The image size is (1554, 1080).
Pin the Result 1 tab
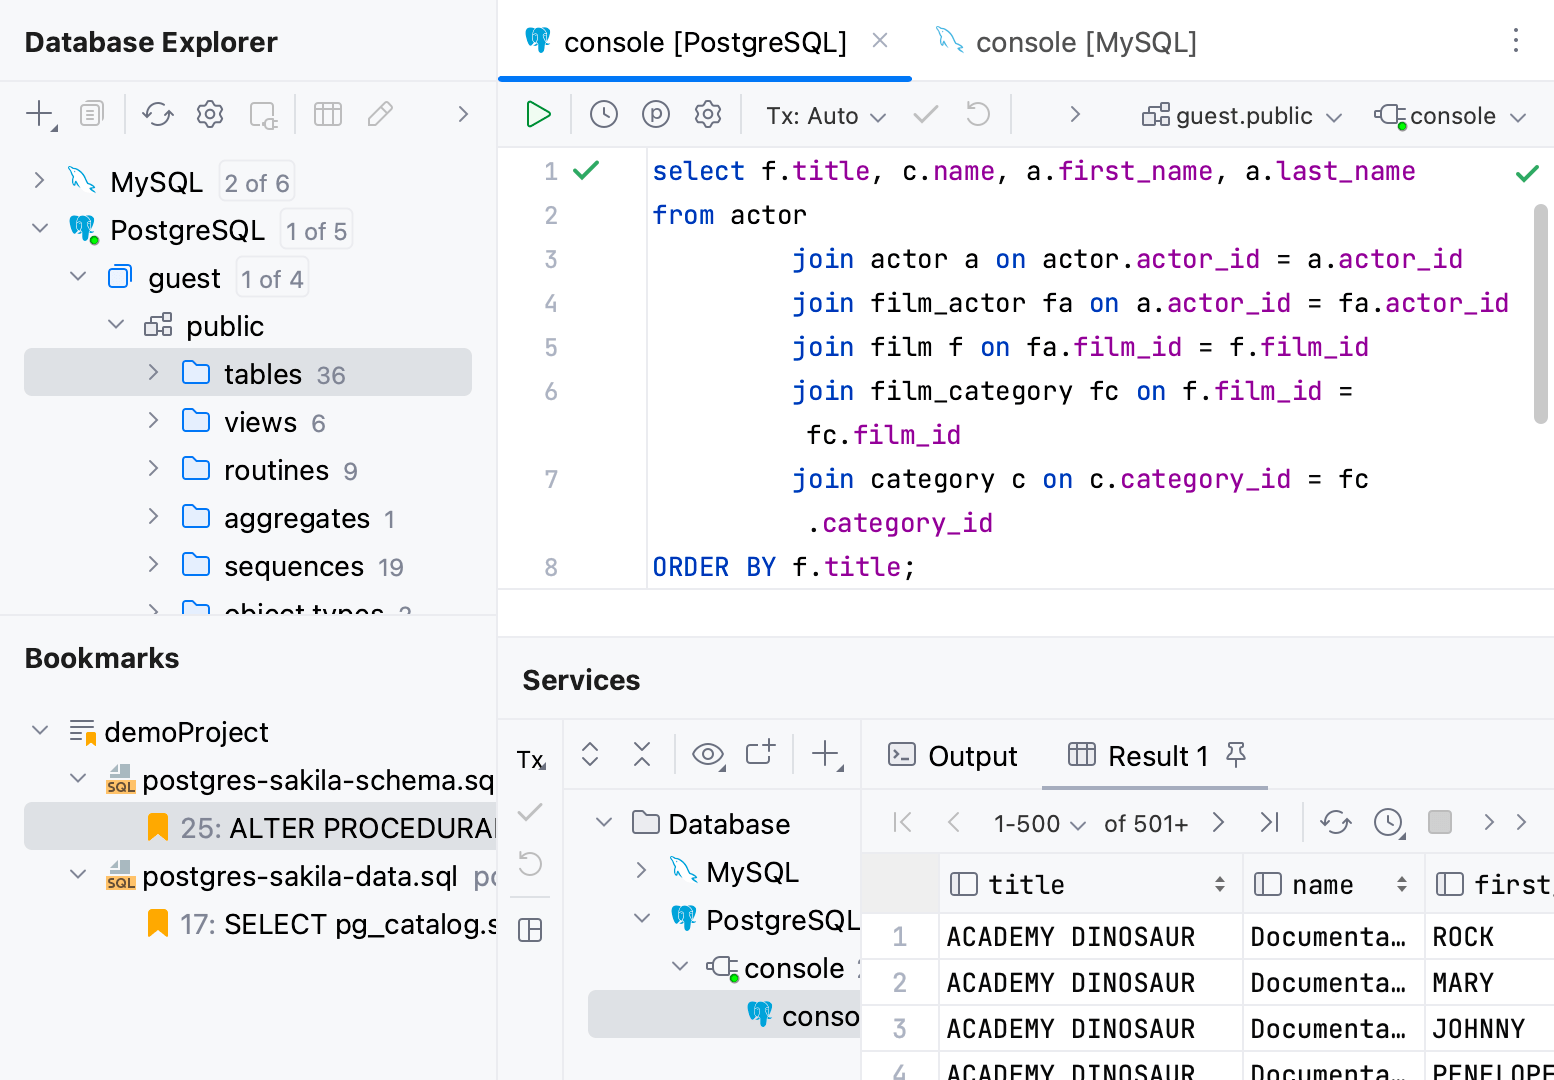[1236, 755]
